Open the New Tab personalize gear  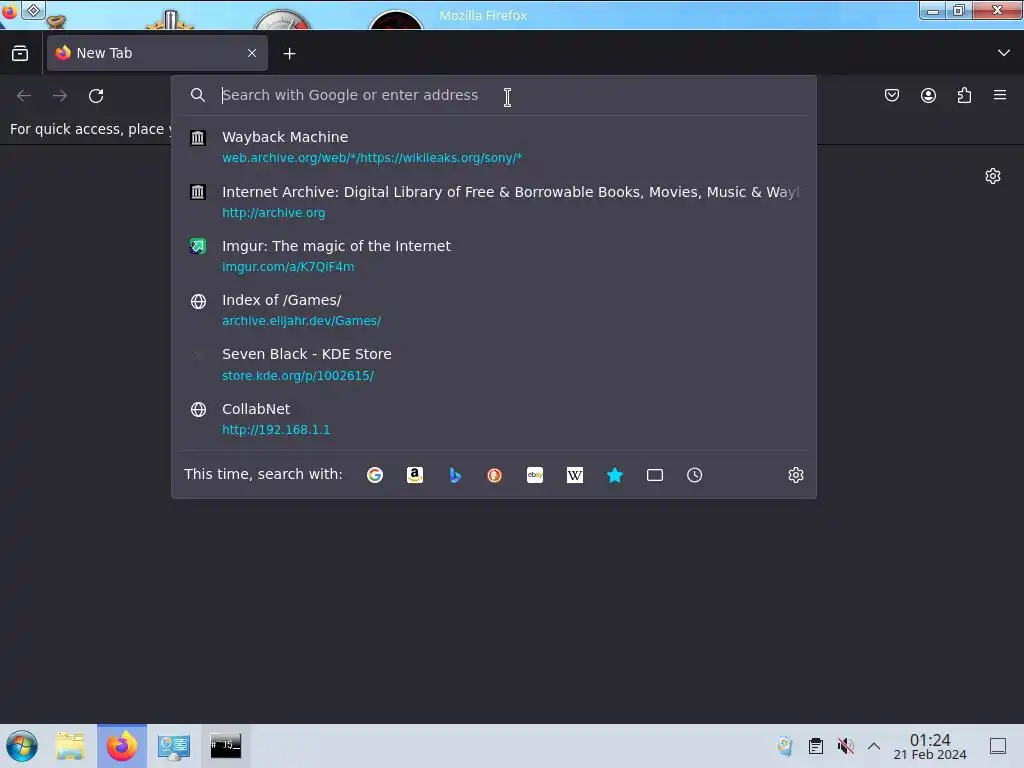993,176
